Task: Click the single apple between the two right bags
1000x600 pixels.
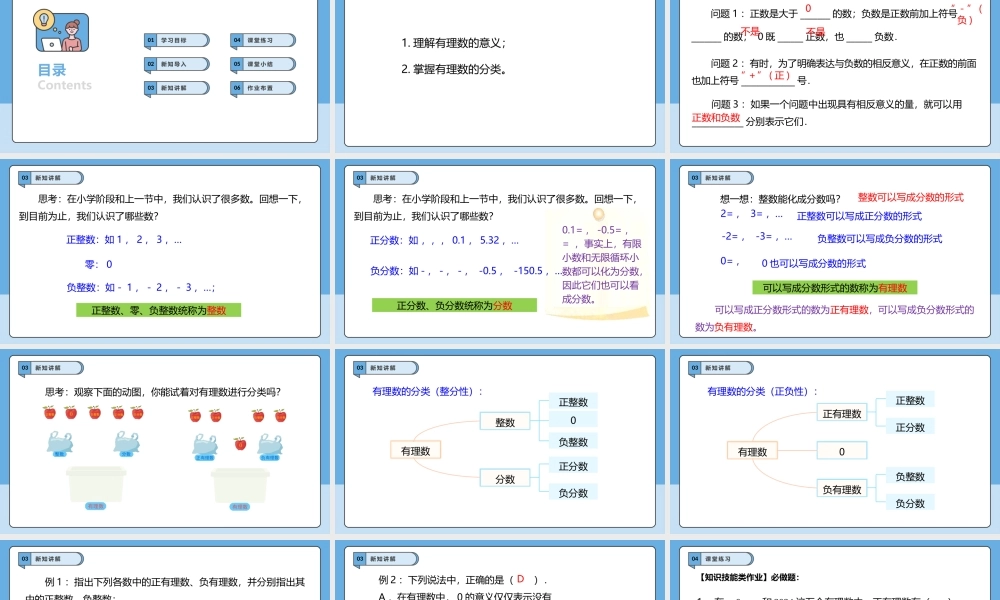Action: [240, 443]
